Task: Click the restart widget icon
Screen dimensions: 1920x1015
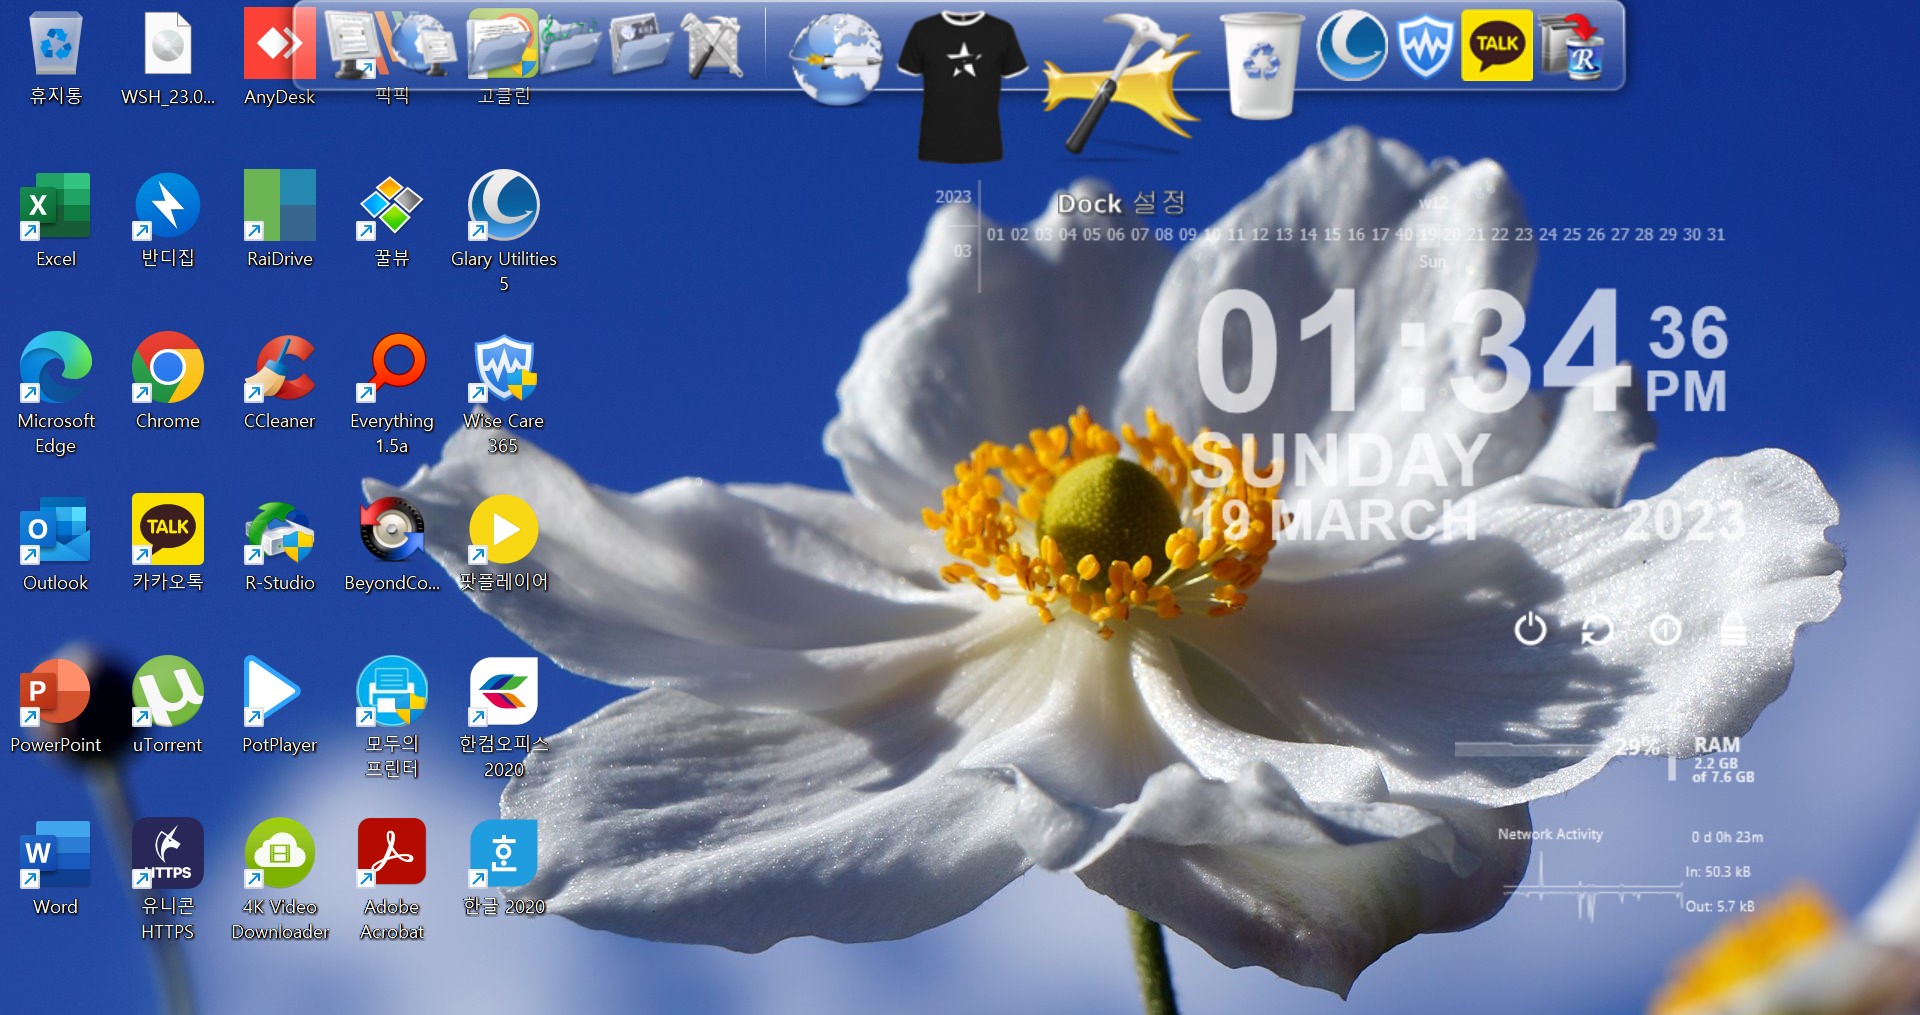Action: point(1597,630)
